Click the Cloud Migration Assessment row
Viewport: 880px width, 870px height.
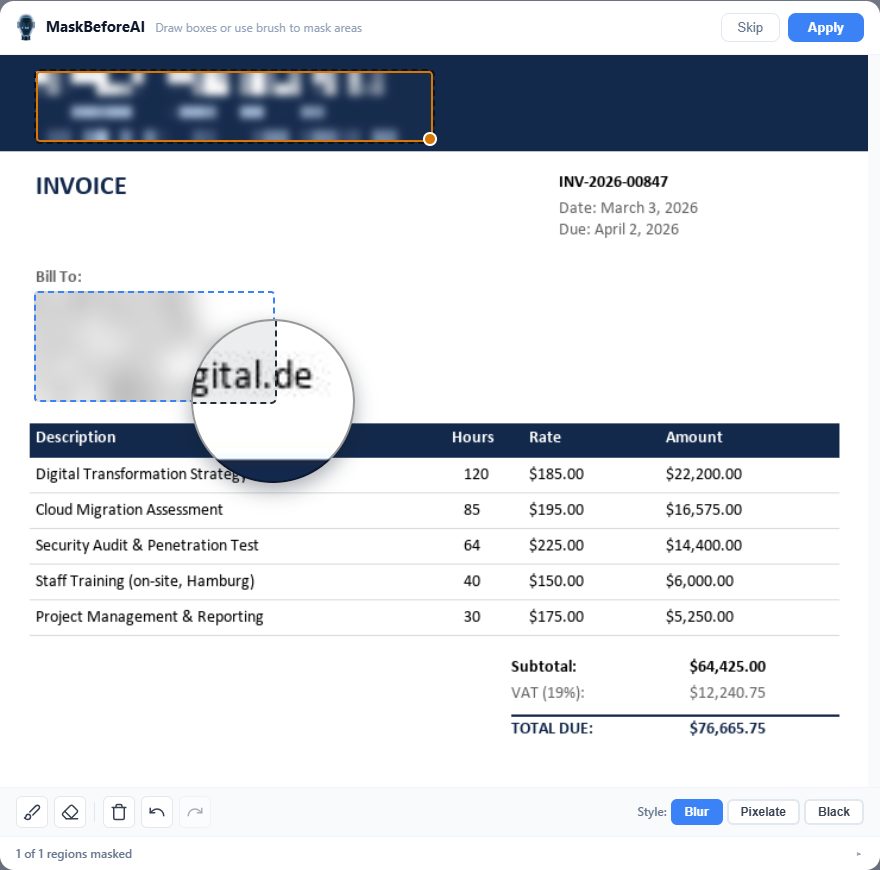[130, 510]
